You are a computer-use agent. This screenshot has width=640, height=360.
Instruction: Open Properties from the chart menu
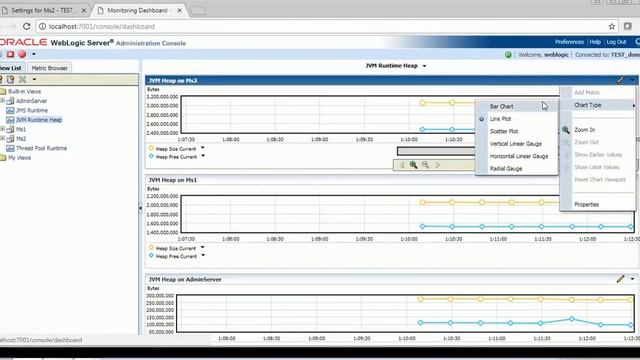click(598, 204)
